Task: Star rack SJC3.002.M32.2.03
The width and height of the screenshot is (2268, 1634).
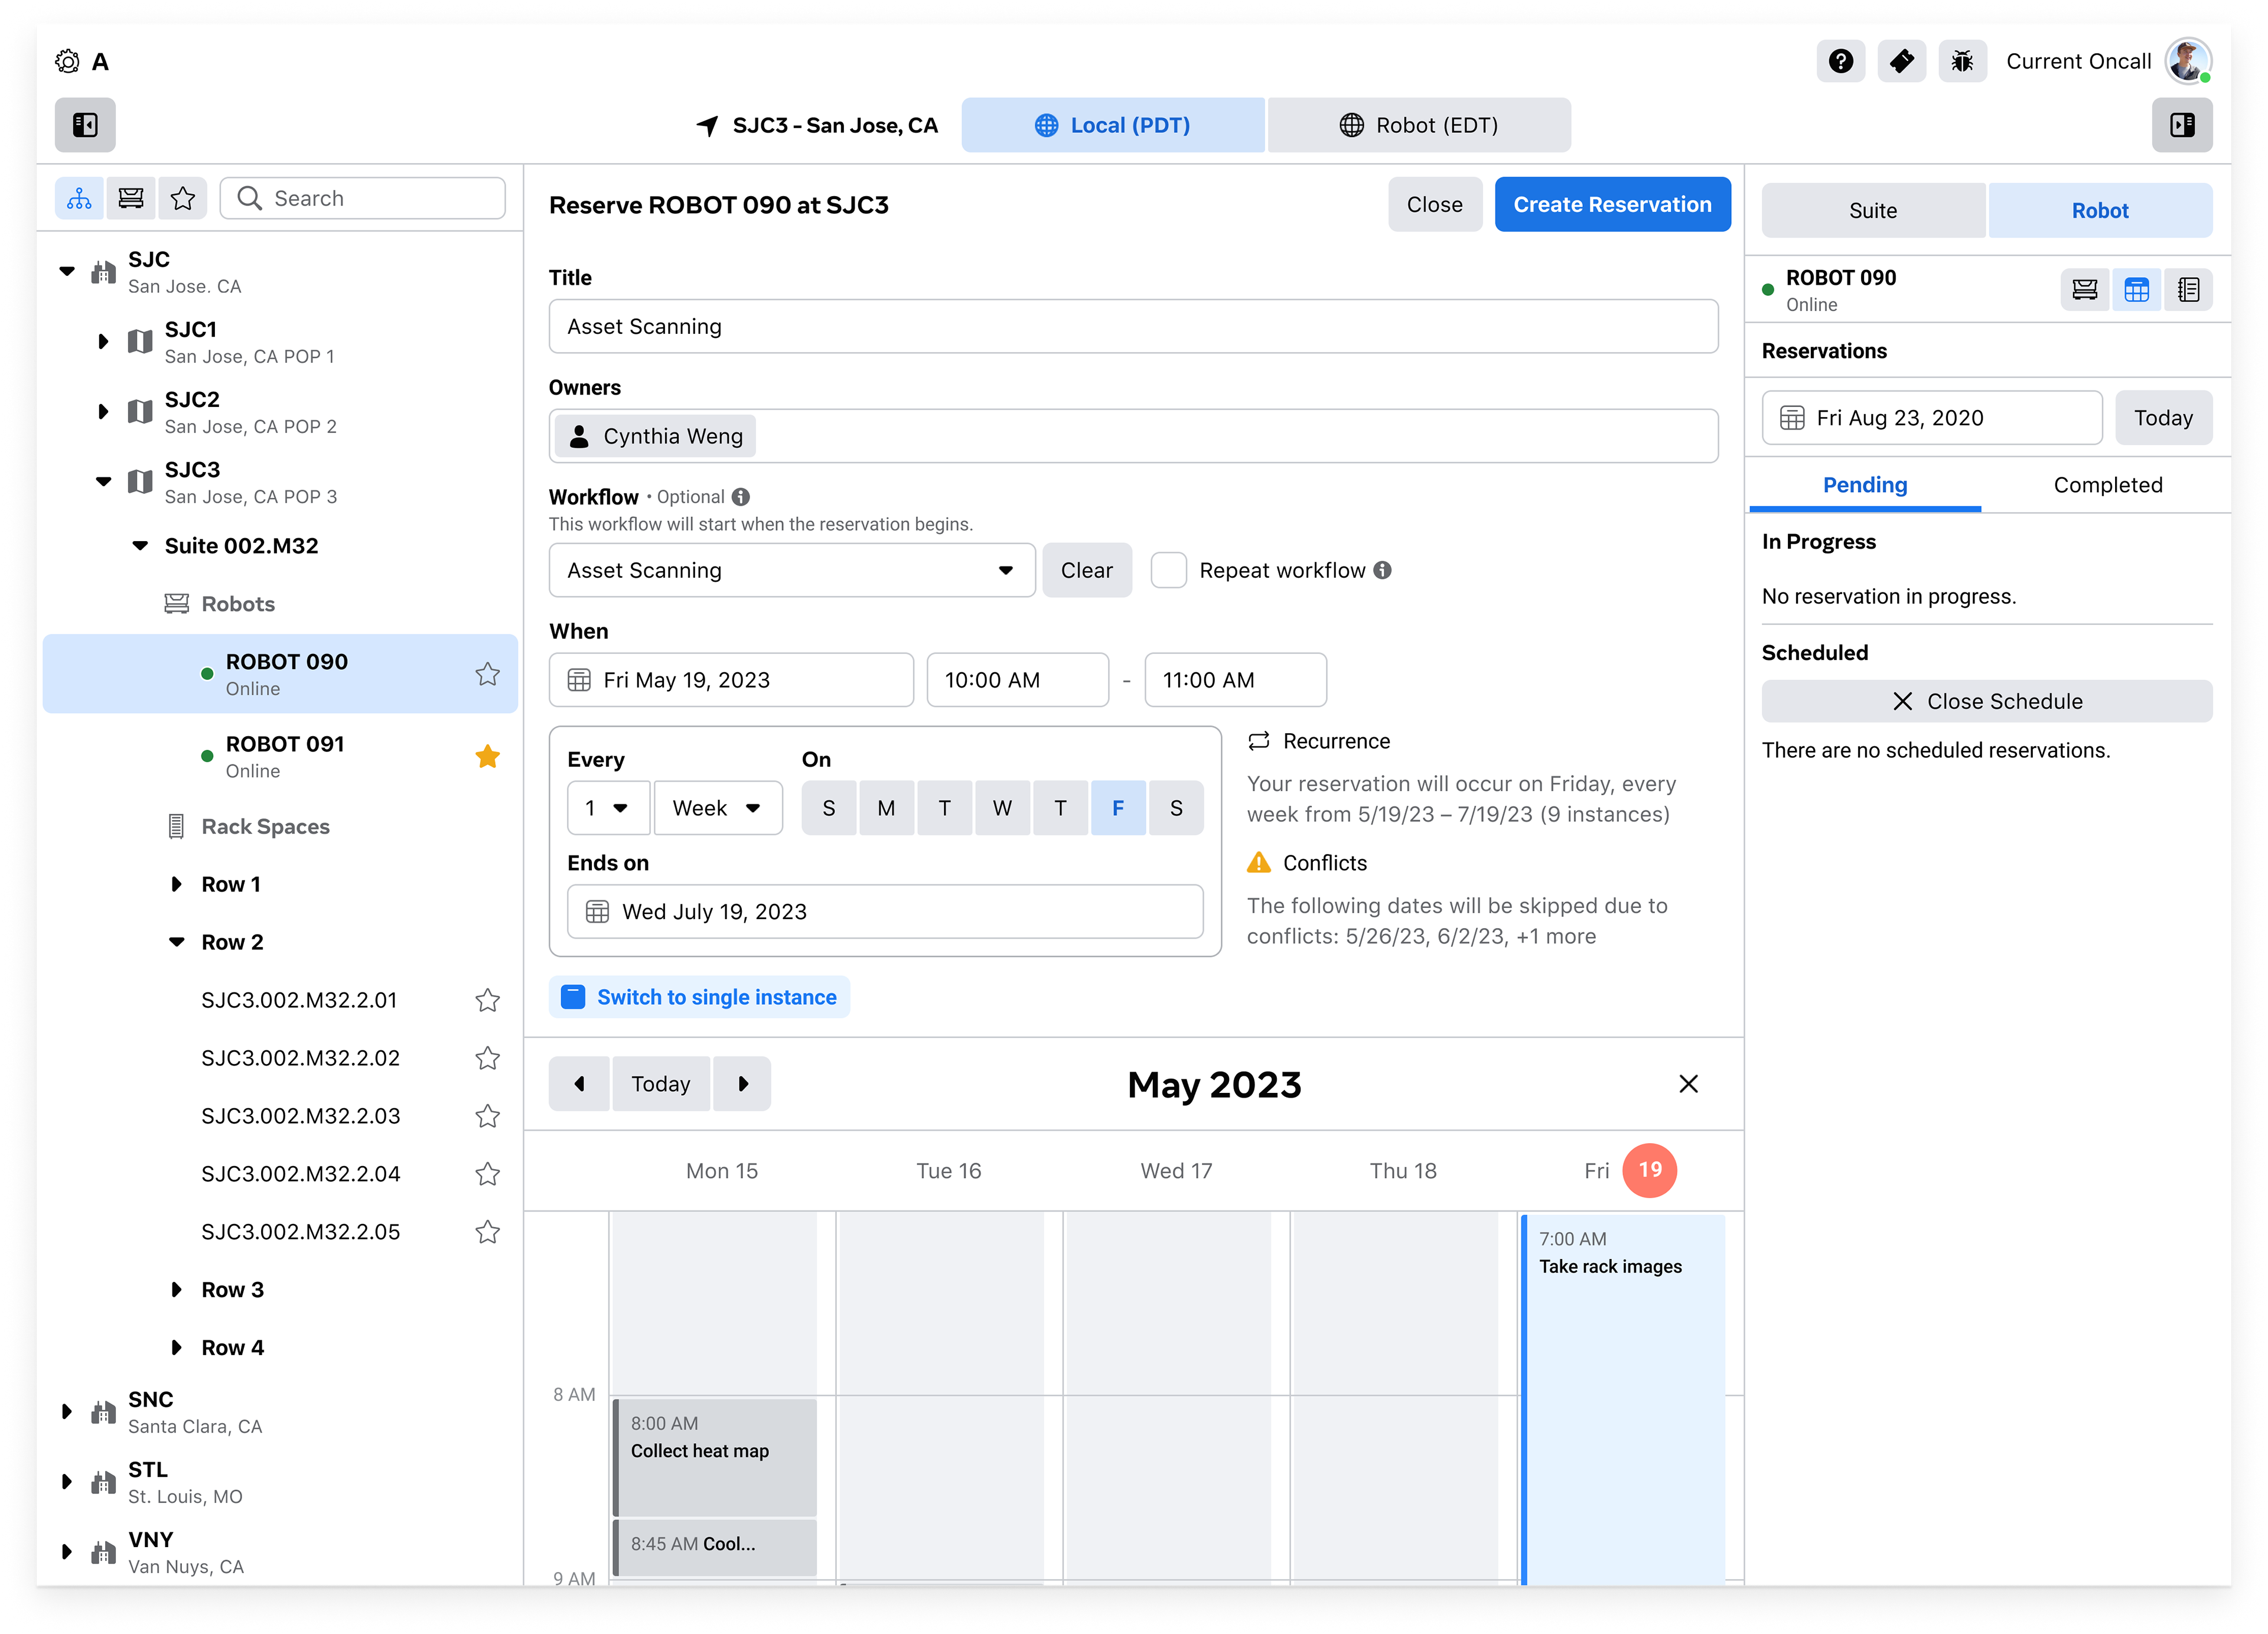Action: tap(488, 1116)
